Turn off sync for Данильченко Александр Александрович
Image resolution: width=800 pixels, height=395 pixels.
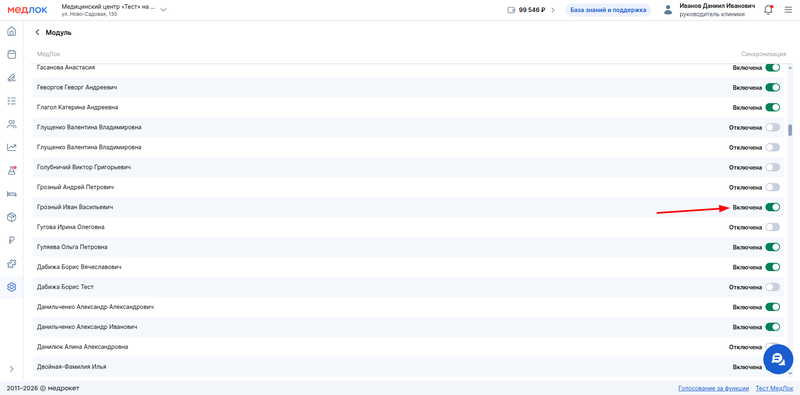pos(772,307)
